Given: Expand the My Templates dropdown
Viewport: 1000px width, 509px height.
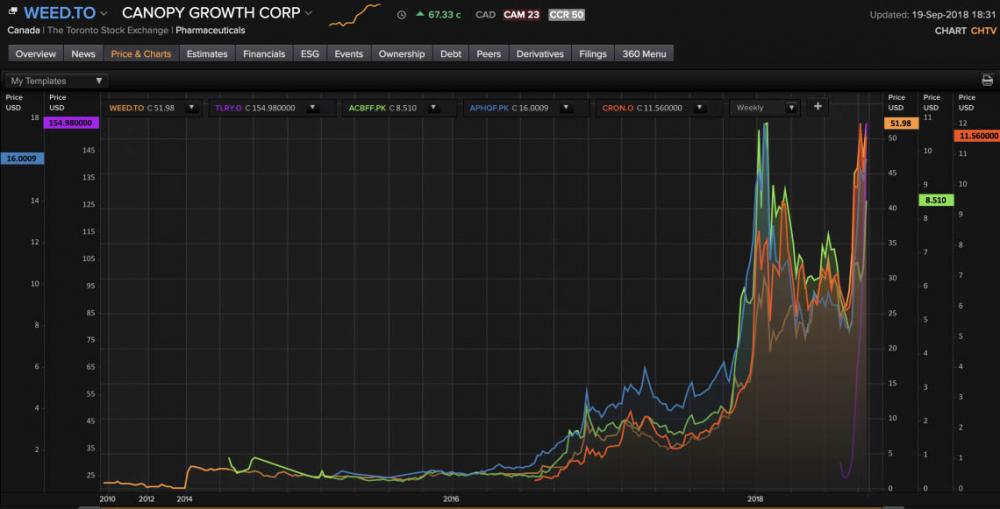Looking at the screenshot, I should point(56,81).
